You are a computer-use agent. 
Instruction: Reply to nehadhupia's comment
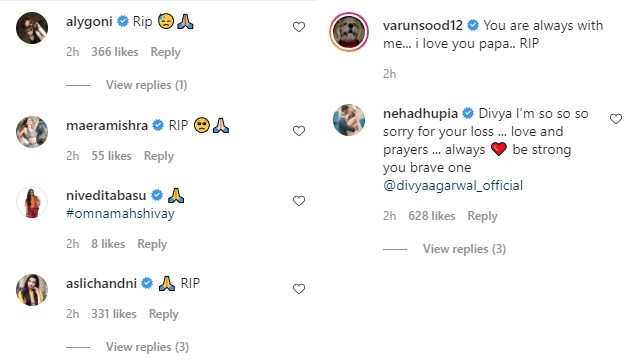tap(482, 216)
